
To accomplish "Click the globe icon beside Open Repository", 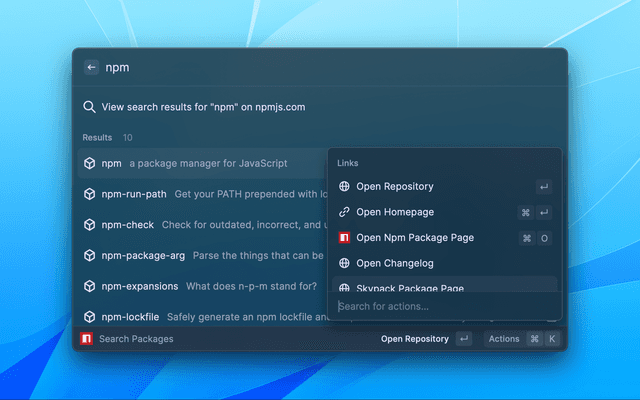I will tap(344, 186).
